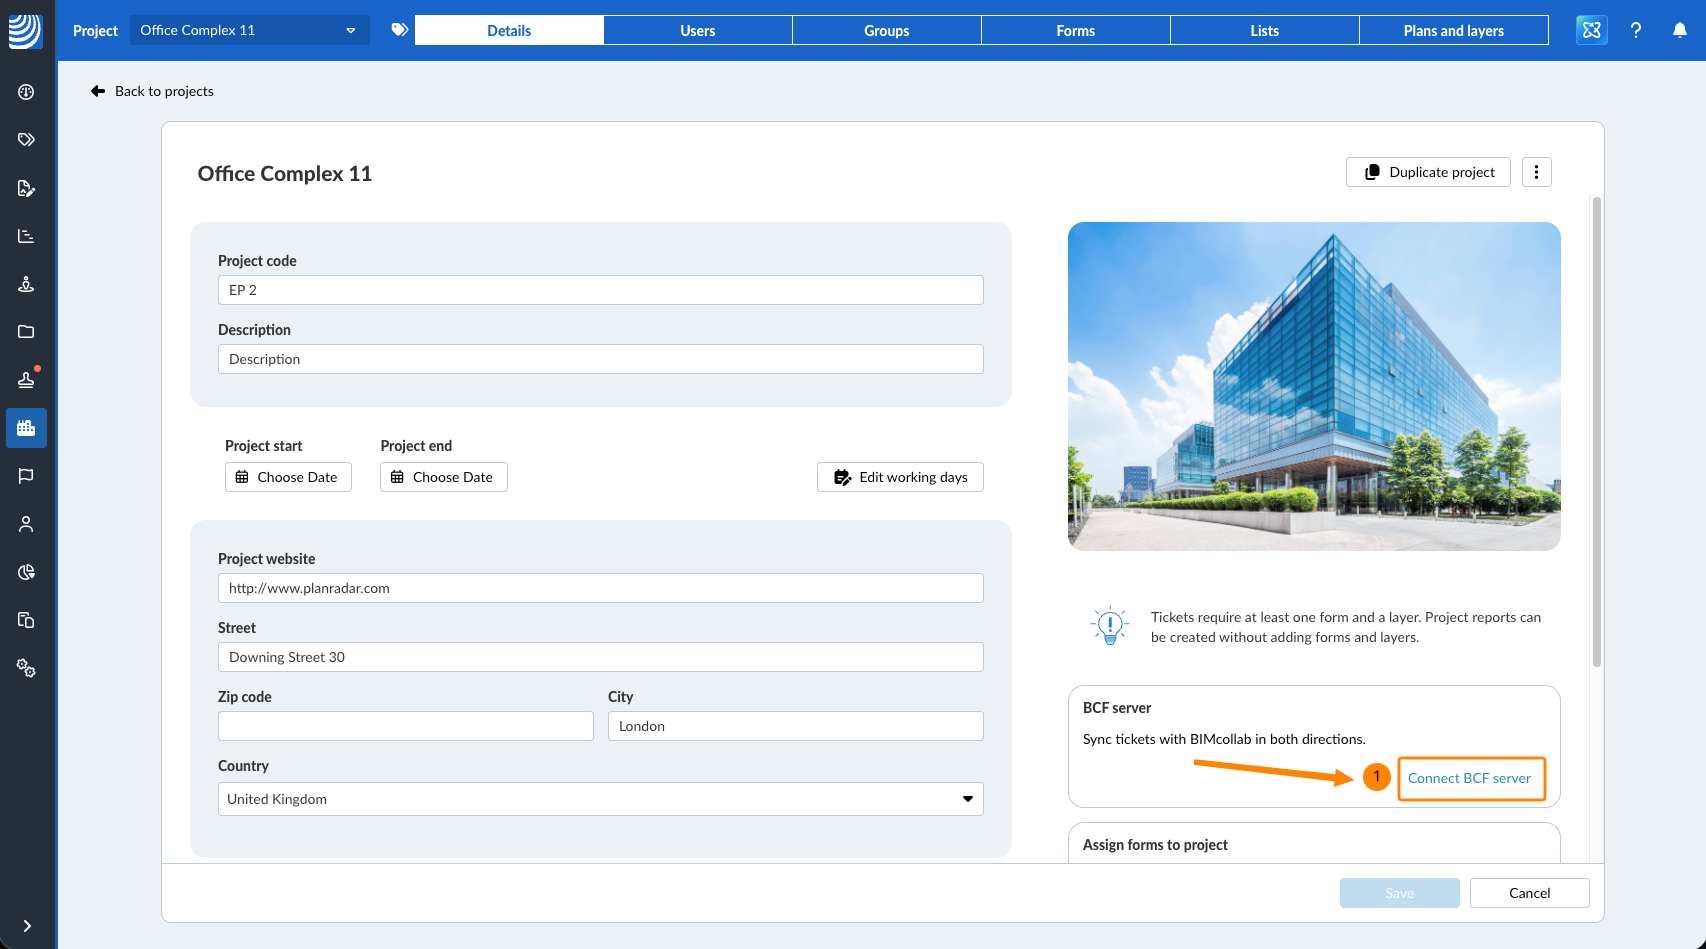Open the folder documents icon in sidebar
1706x949 pixels.
tap(26, 332)
